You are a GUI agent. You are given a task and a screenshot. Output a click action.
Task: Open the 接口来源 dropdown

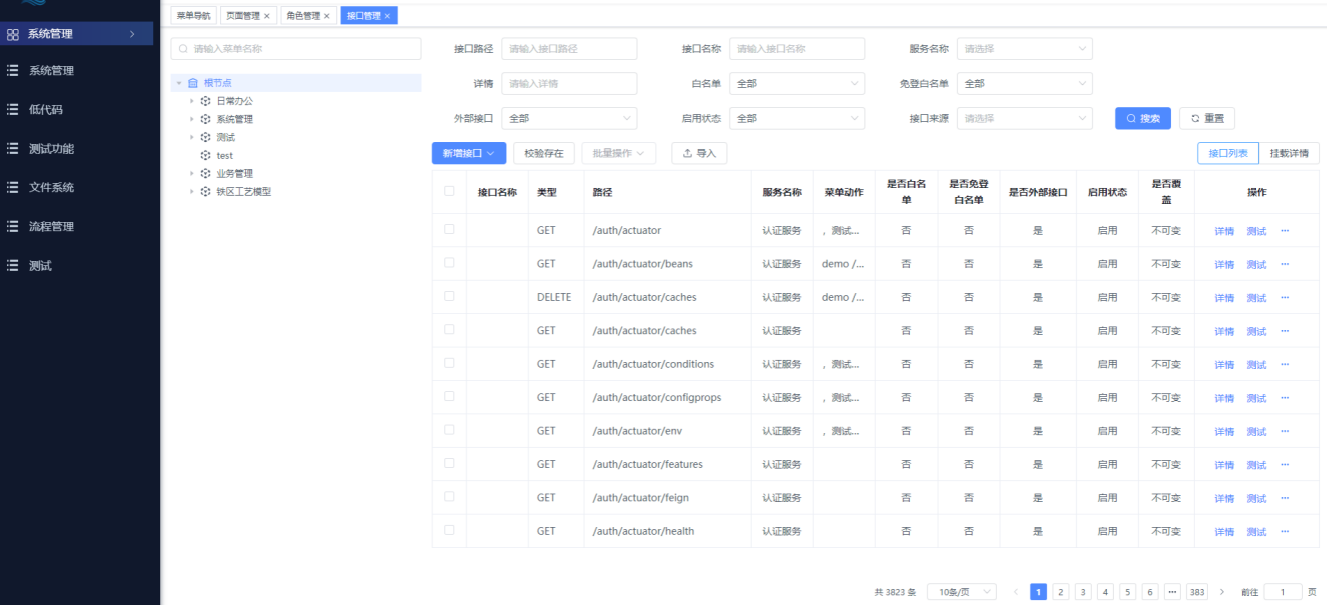[1024, 118]
